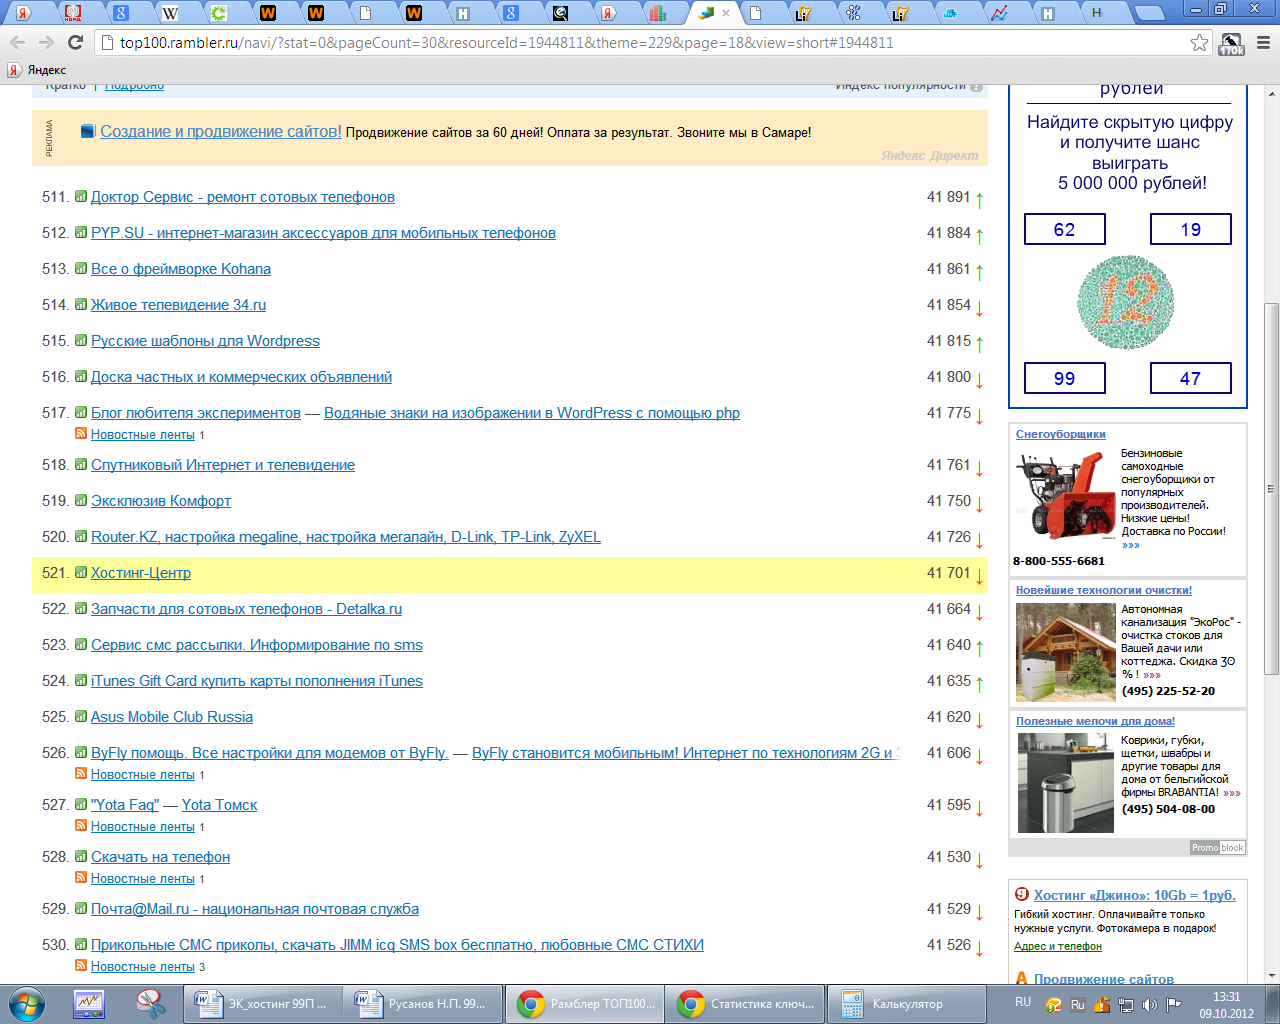The image size is (1280, 1024).
Task: Open the Windows Start button
Action: point(27,1004)
